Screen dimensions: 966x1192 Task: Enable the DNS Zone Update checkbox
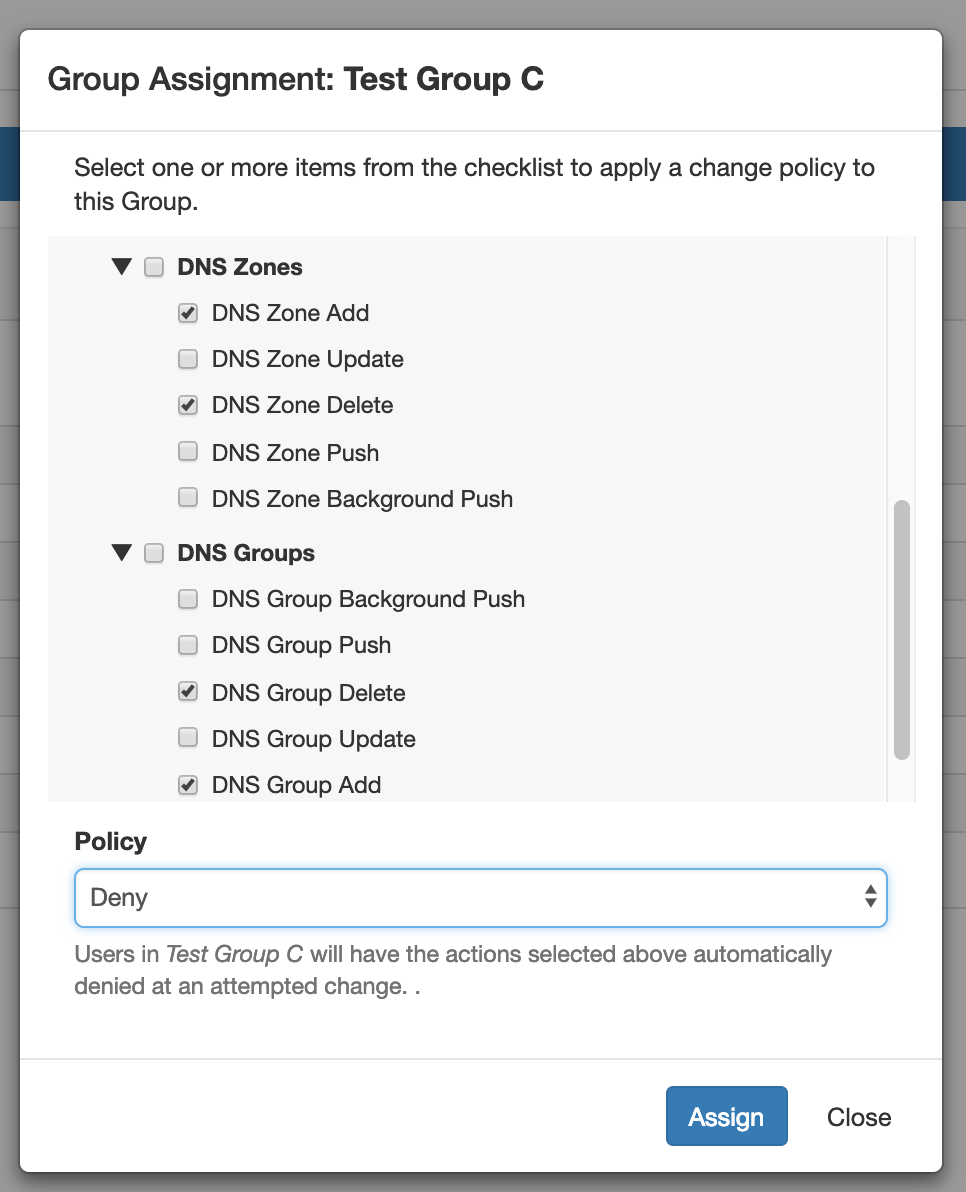click(188, 359)
